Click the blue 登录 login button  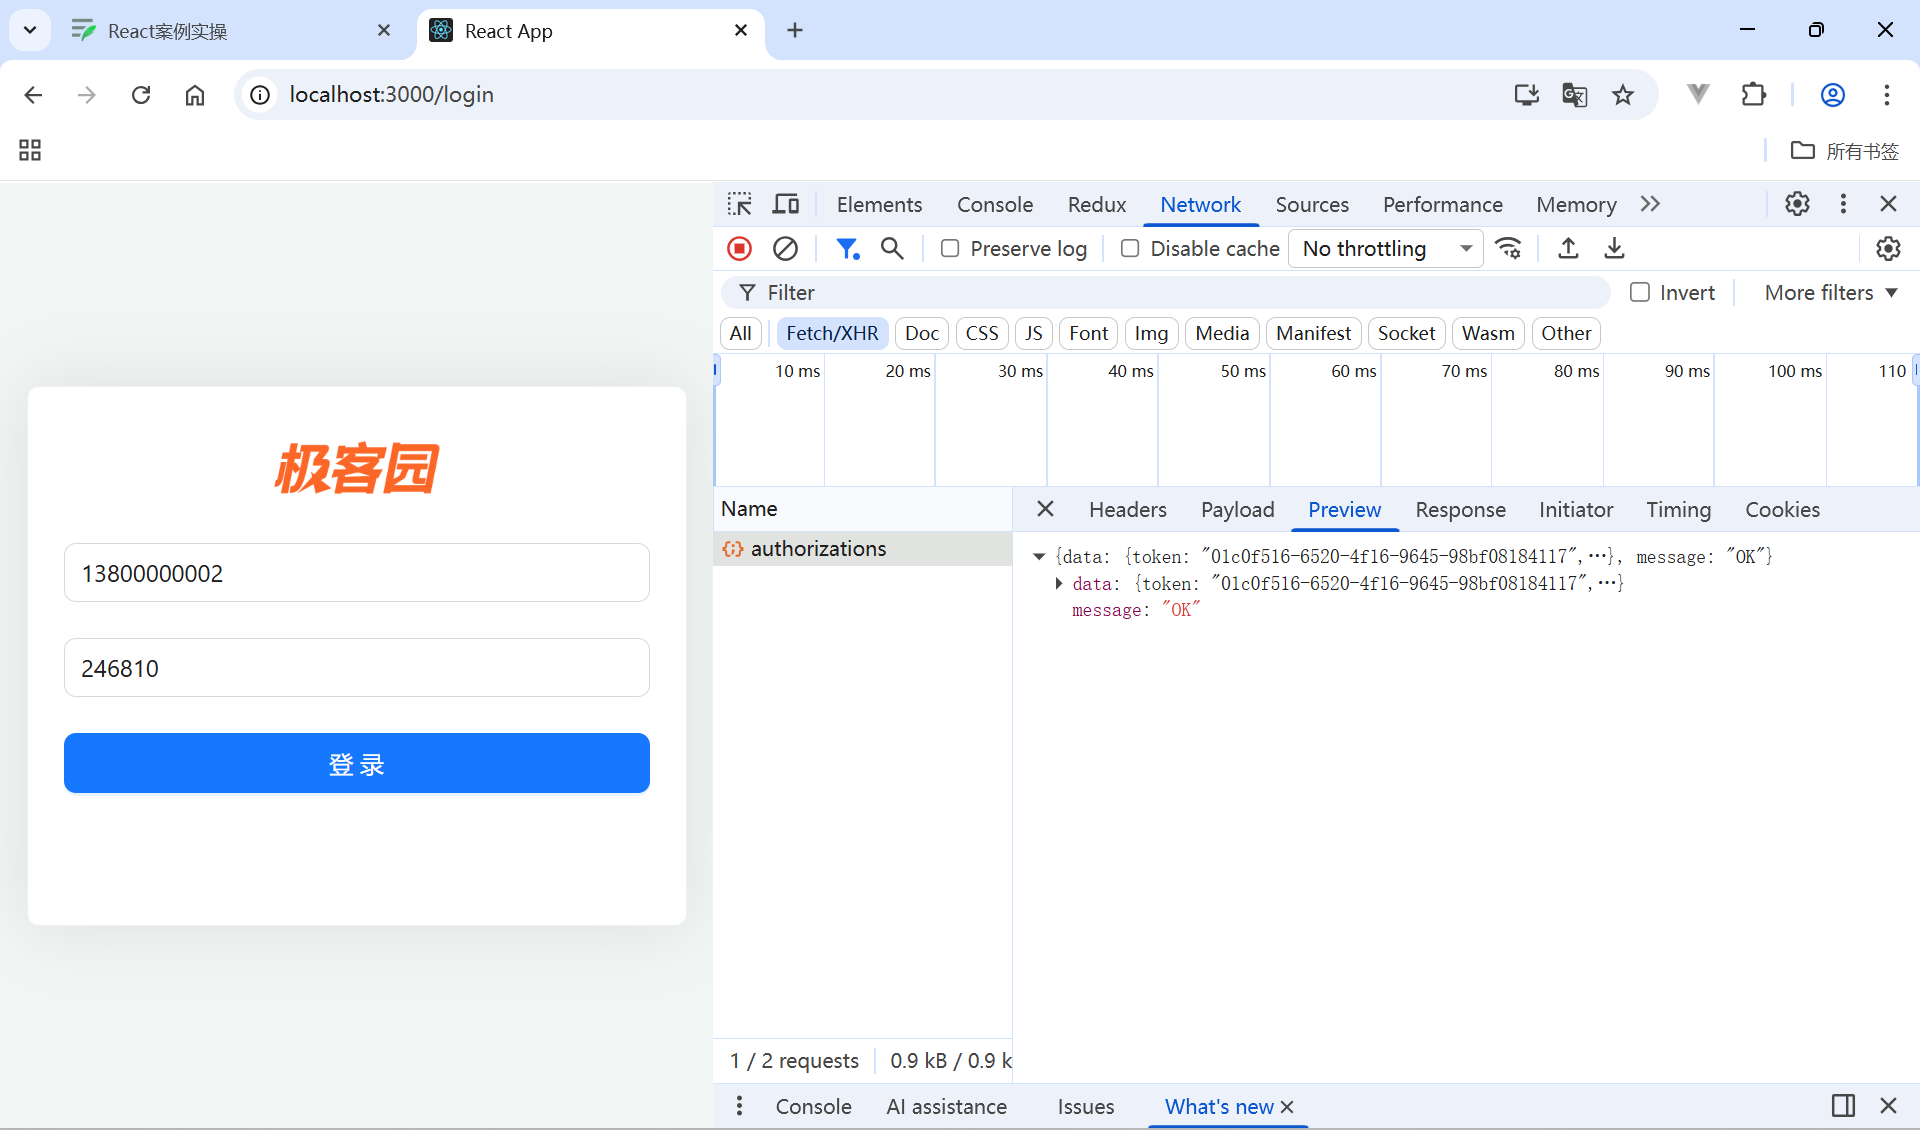pos(357,763)
